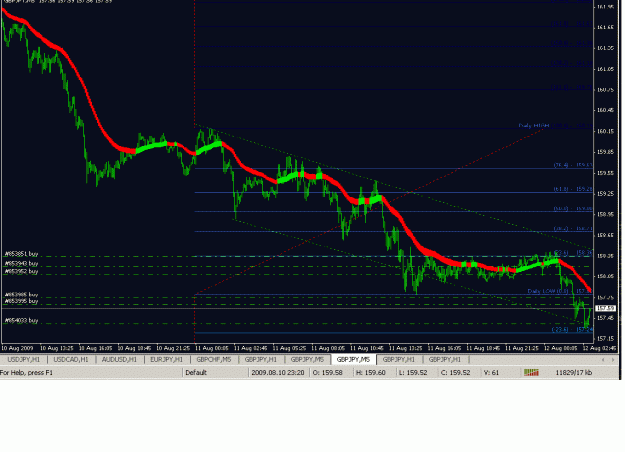Open the GBPCHF,M5 chart tab
The image size is (625, 452).
pos(214,360)
